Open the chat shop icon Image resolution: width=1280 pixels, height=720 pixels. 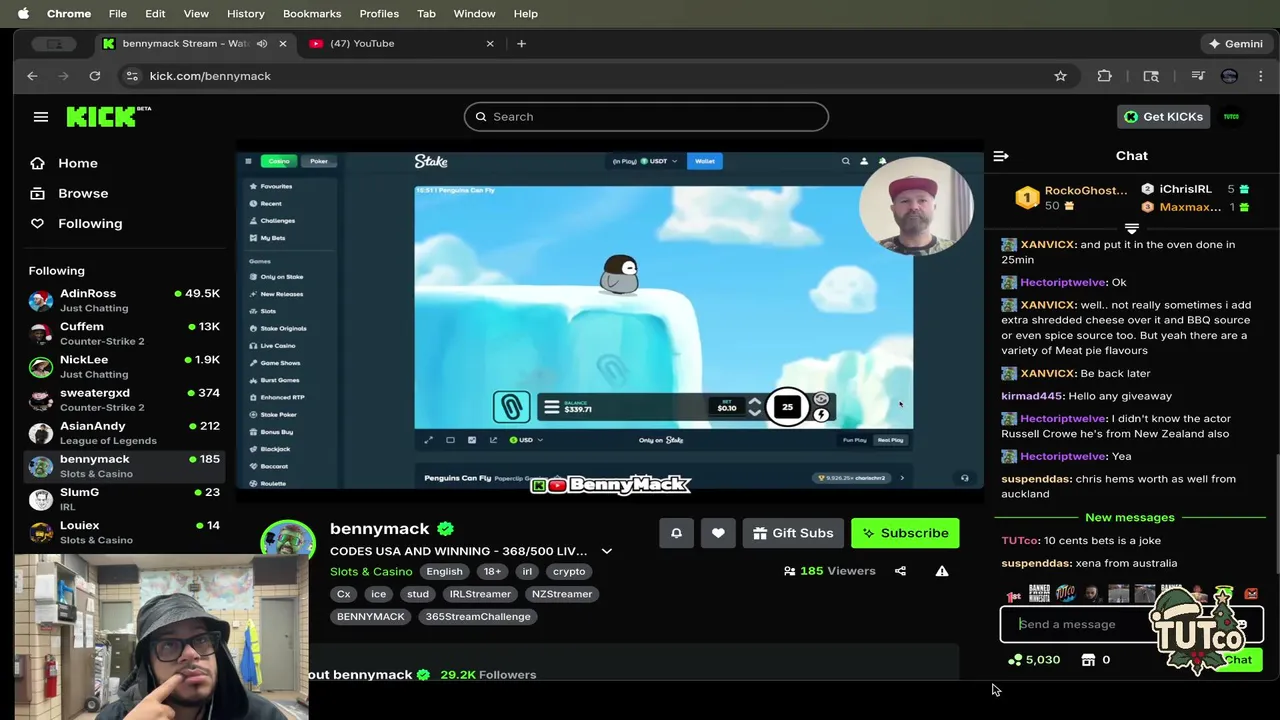(x=1088, y=660)
